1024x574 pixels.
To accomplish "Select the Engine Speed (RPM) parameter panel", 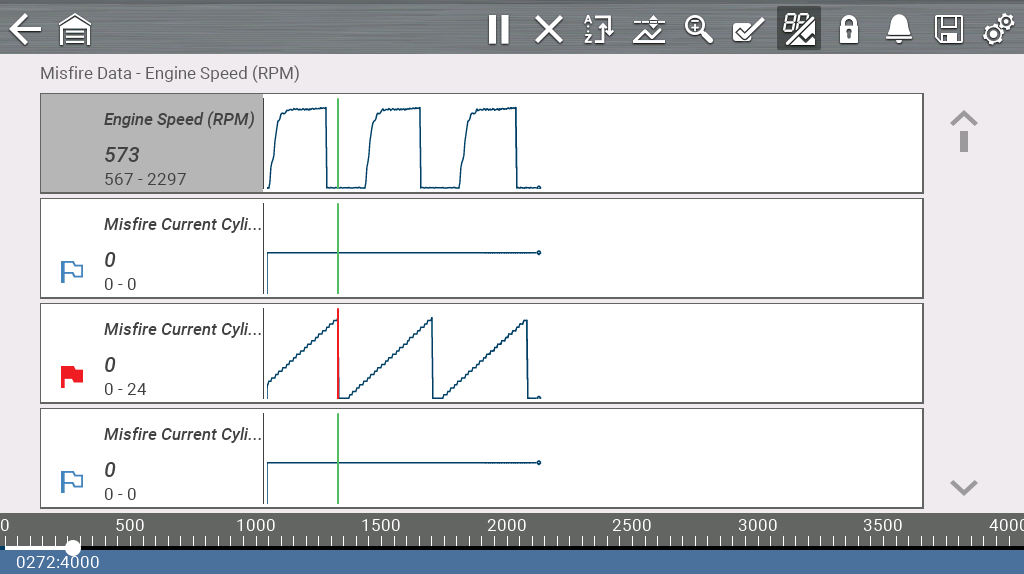I will coord(152,143).
